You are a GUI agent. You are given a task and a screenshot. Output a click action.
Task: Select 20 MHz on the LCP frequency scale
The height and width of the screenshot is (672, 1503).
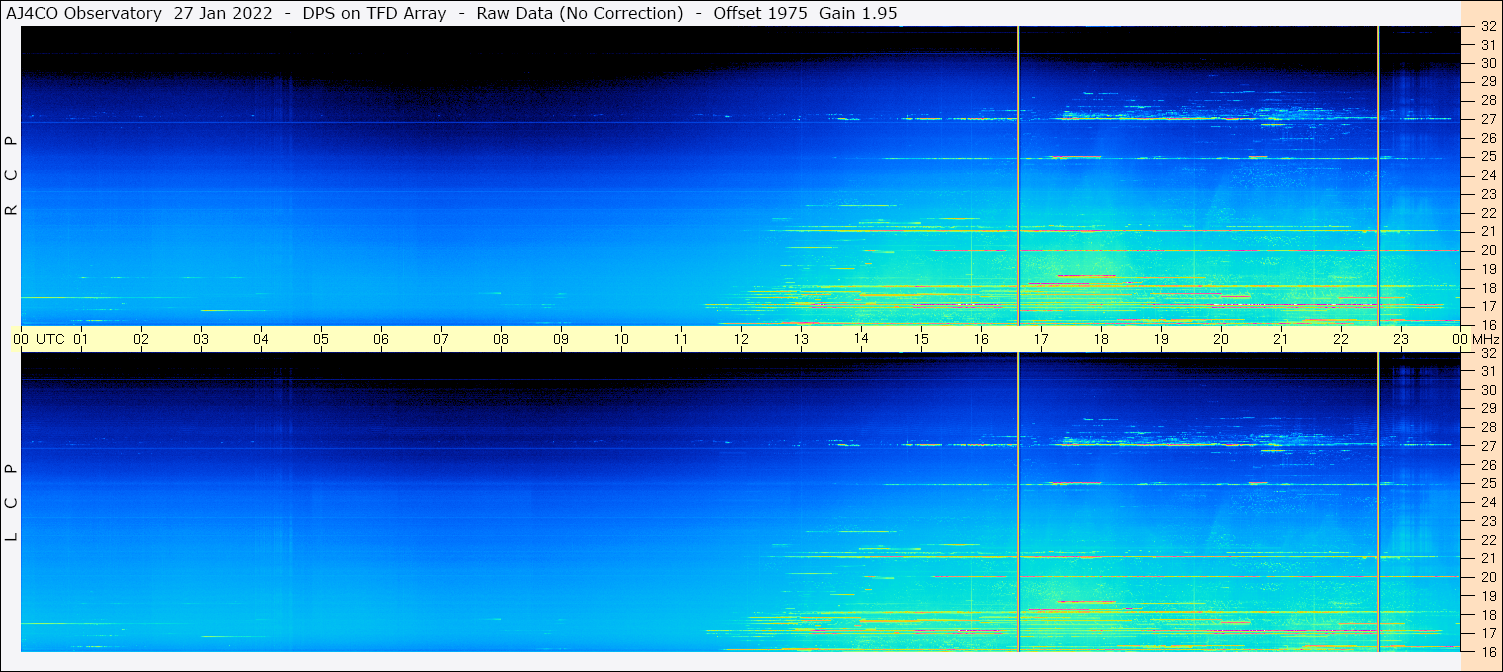(x=1487, y=577)
